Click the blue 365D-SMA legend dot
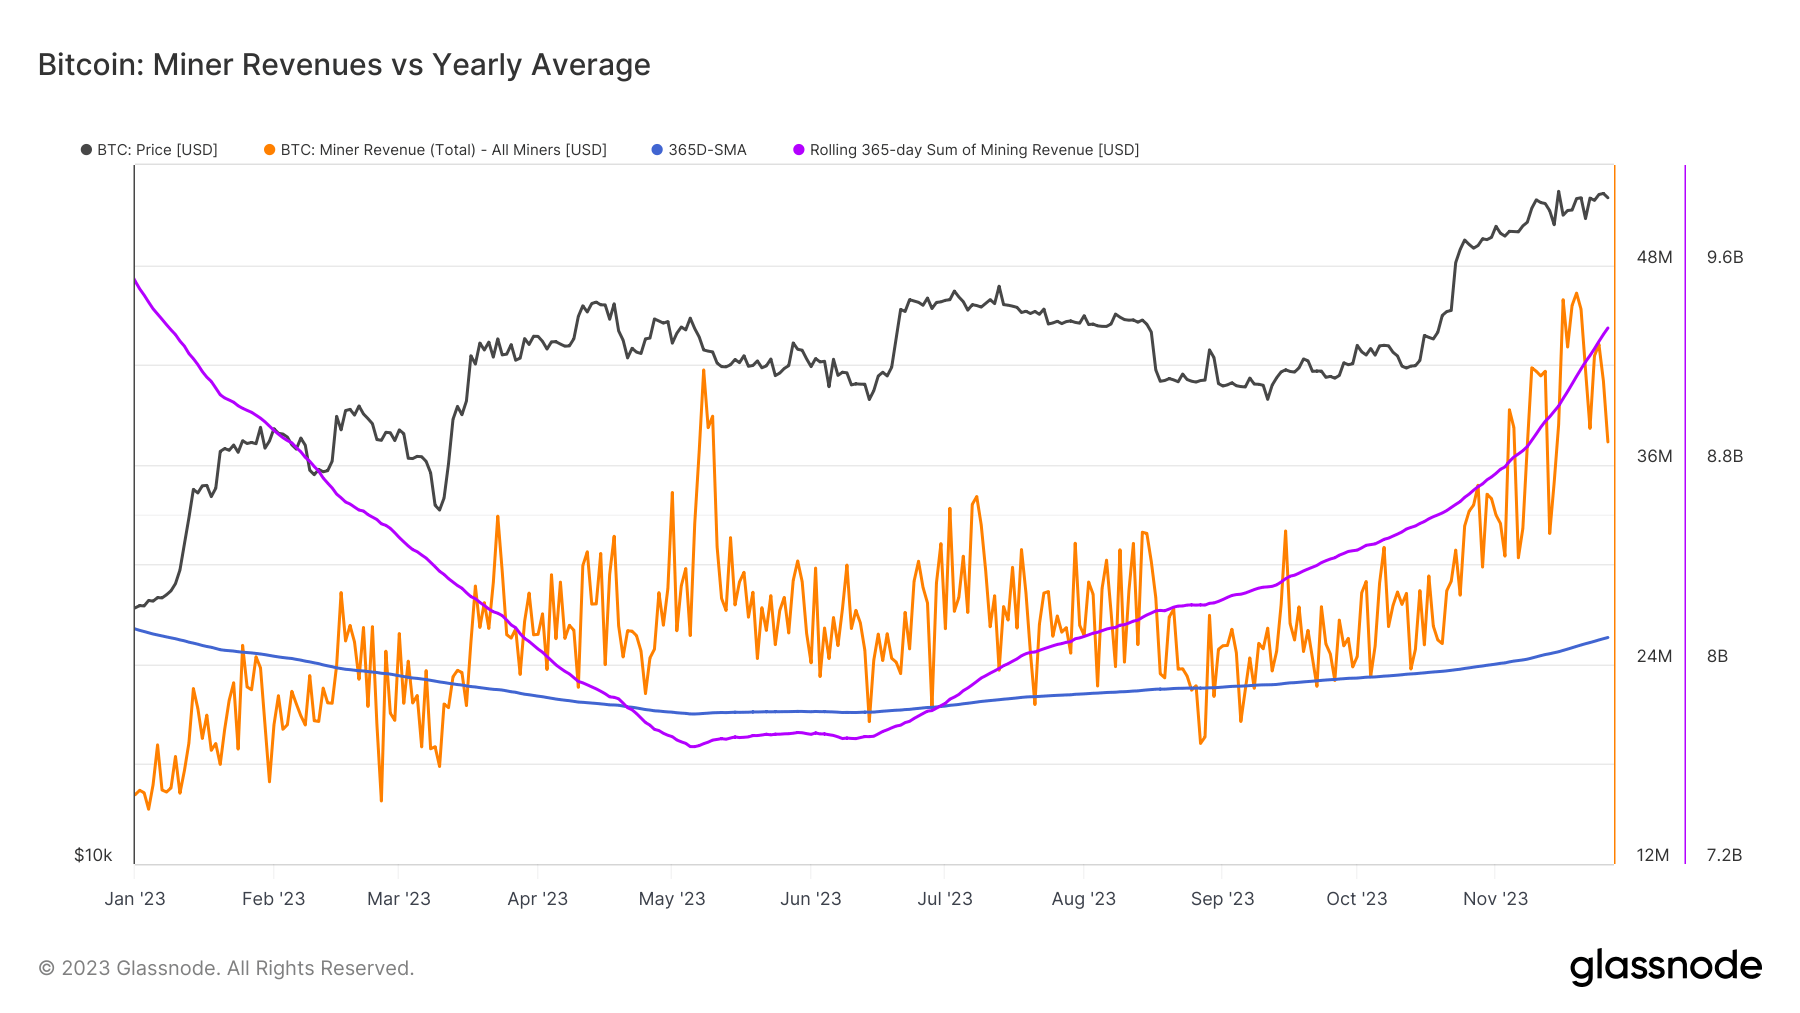The height and width of the screenshot is (1013, 1800). coord(657,150)
